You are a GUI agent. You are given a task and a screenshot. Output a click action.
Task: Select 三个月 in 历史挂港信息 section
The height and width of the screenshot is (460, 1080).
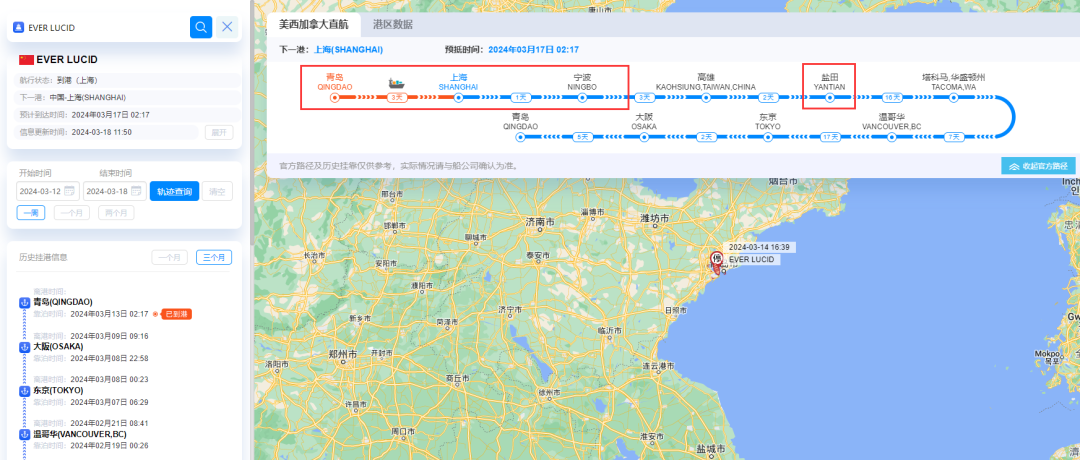tap(214, 258)
